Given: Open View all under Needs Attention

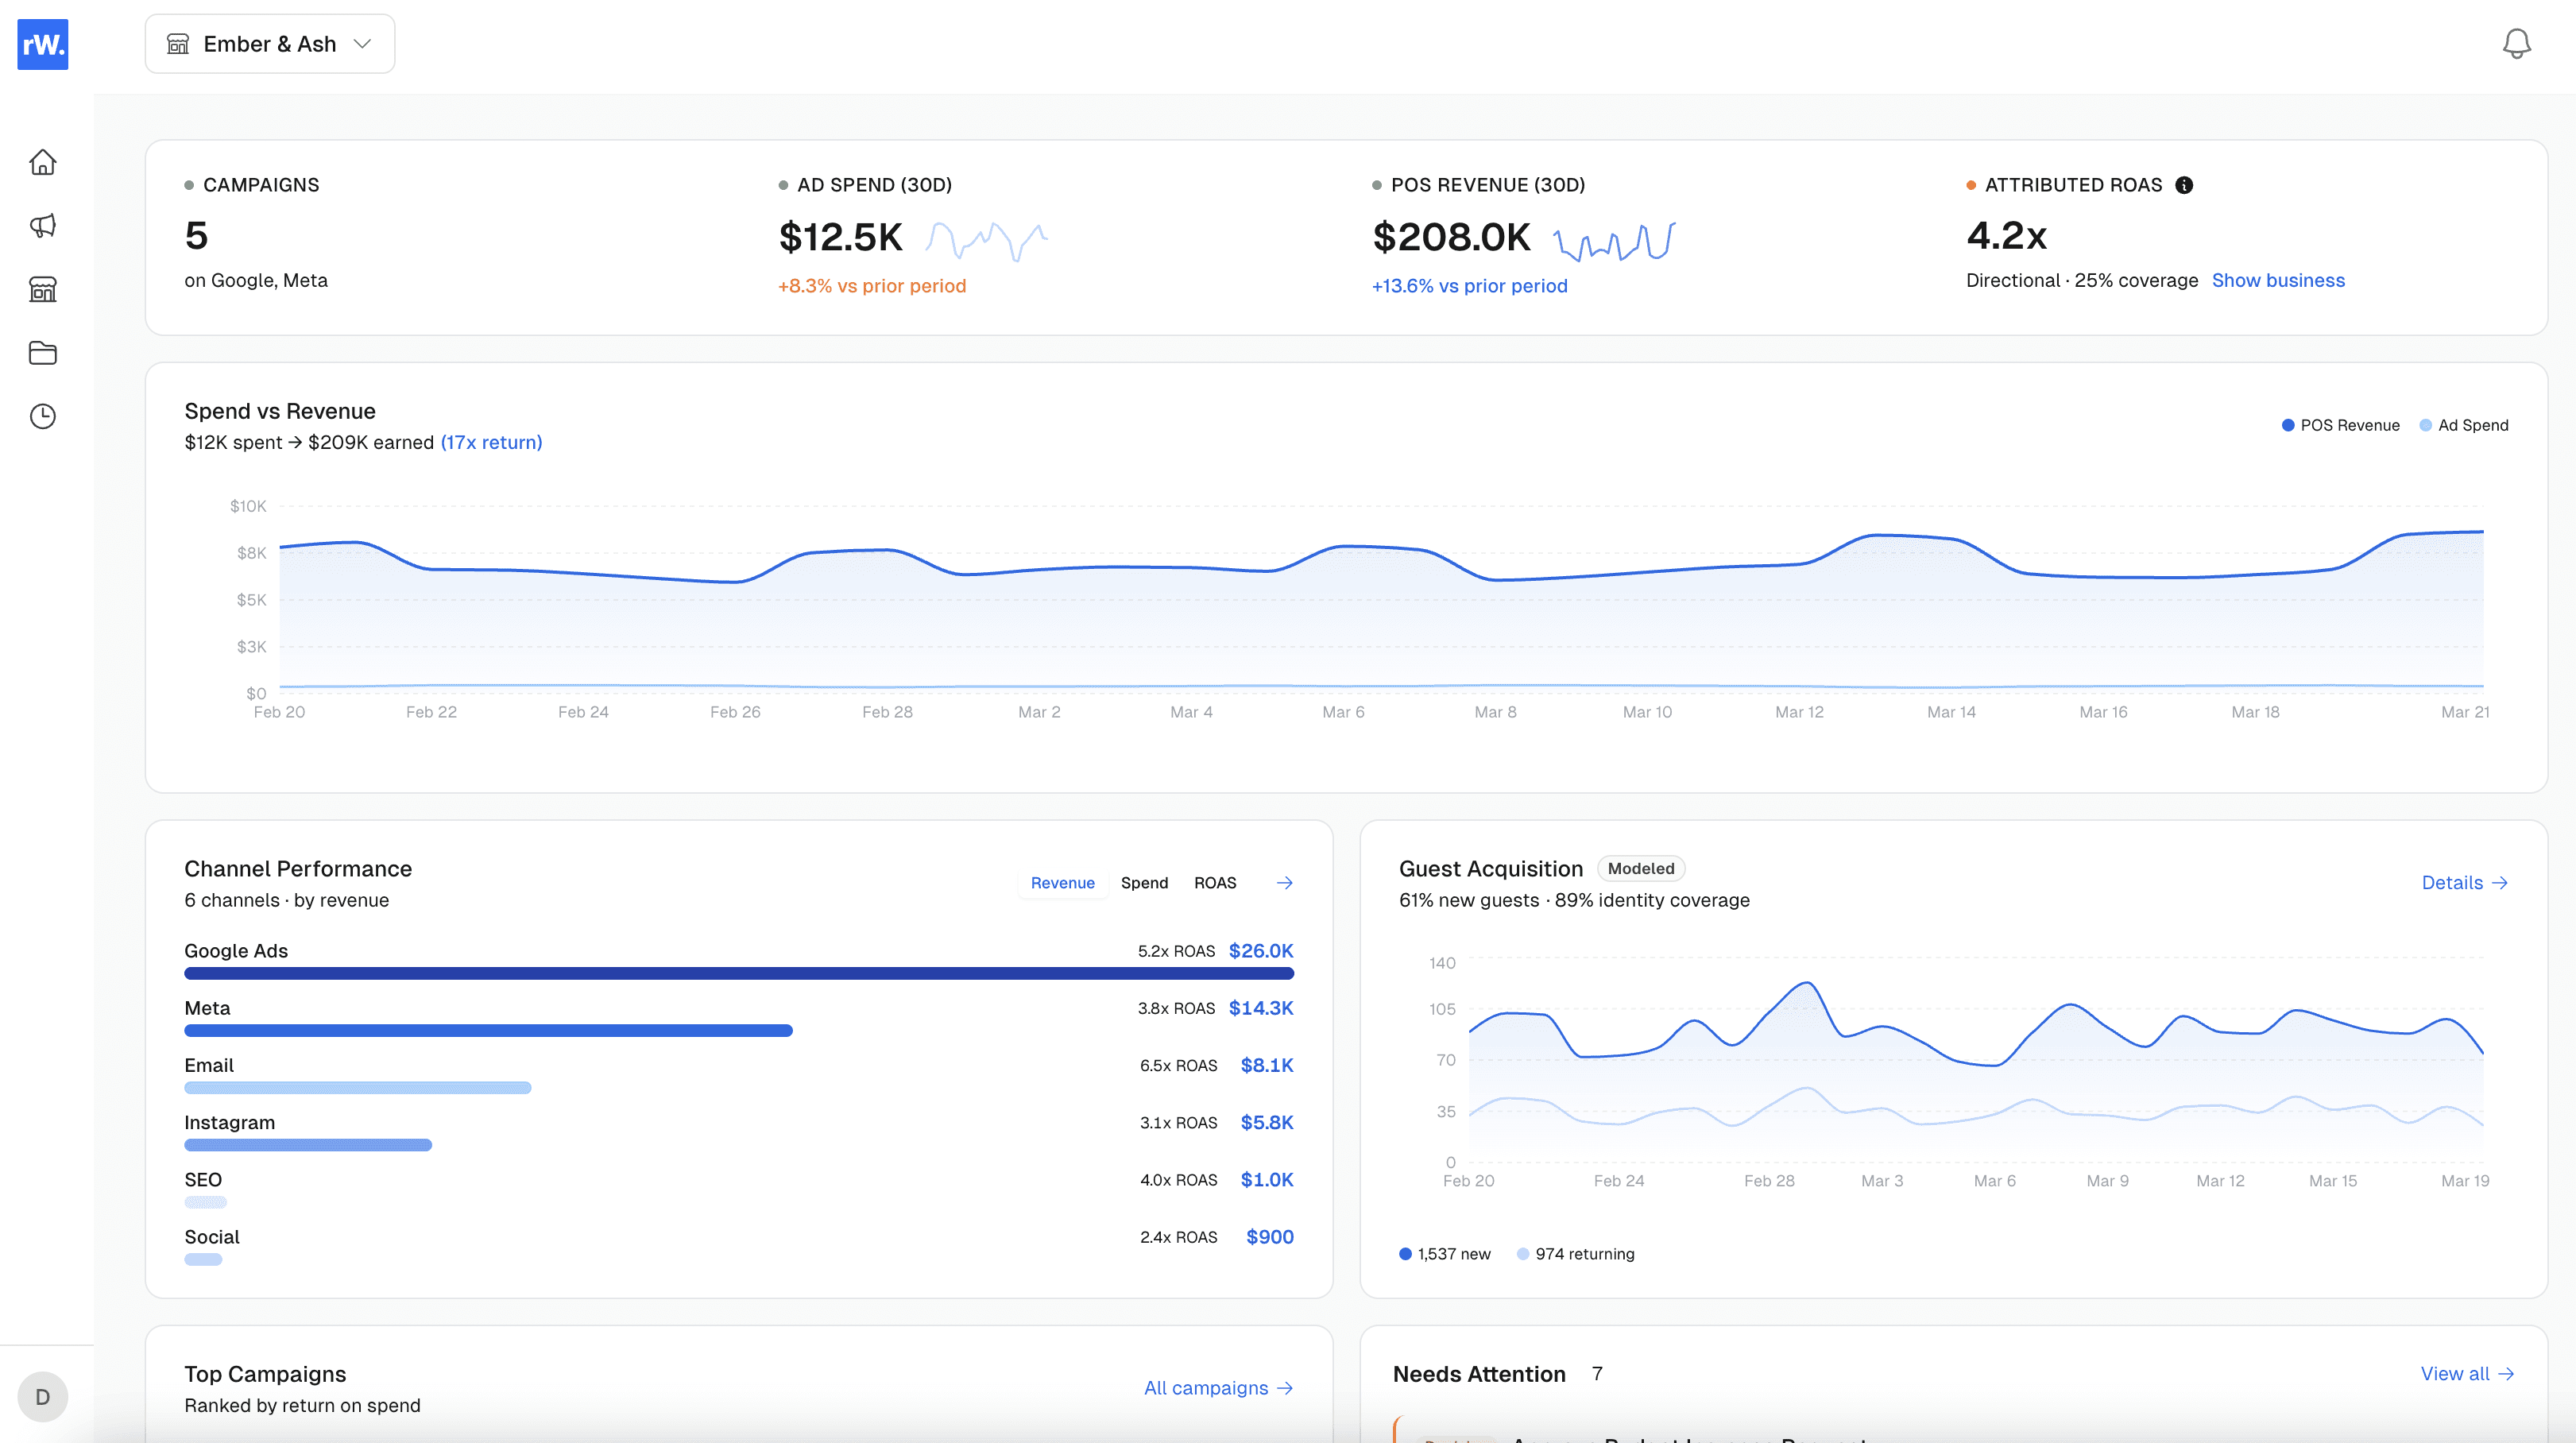Looking at the screenshot, I should [2467, 1373].
